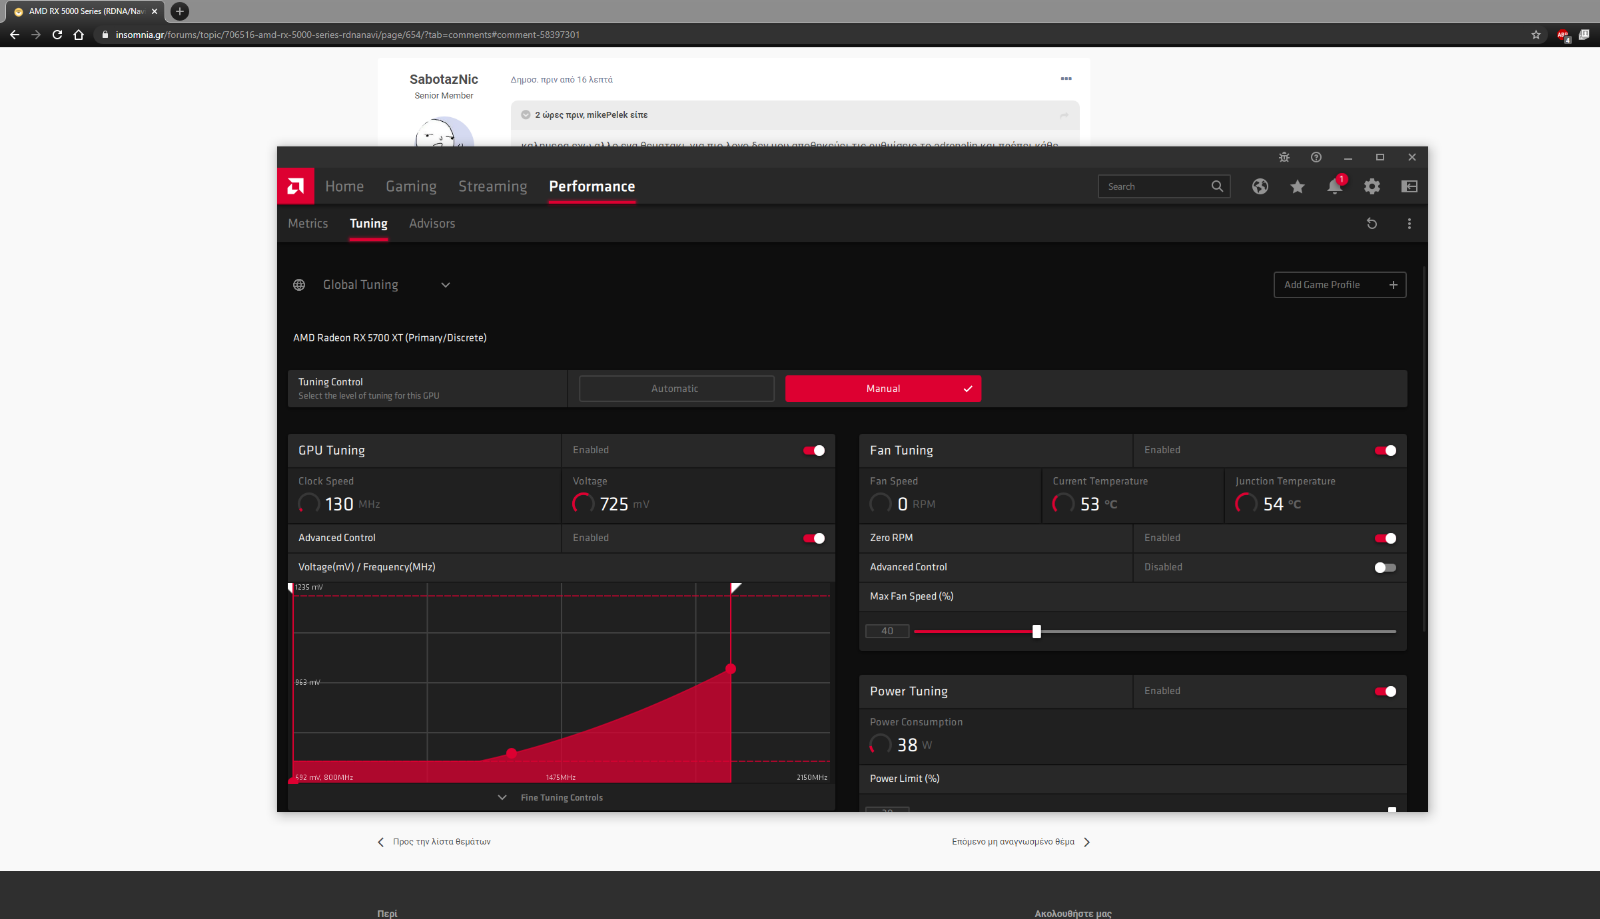Click the SabotazNic avatar image
Viewport: 1600px width, 919px height.
pos(444,132)
